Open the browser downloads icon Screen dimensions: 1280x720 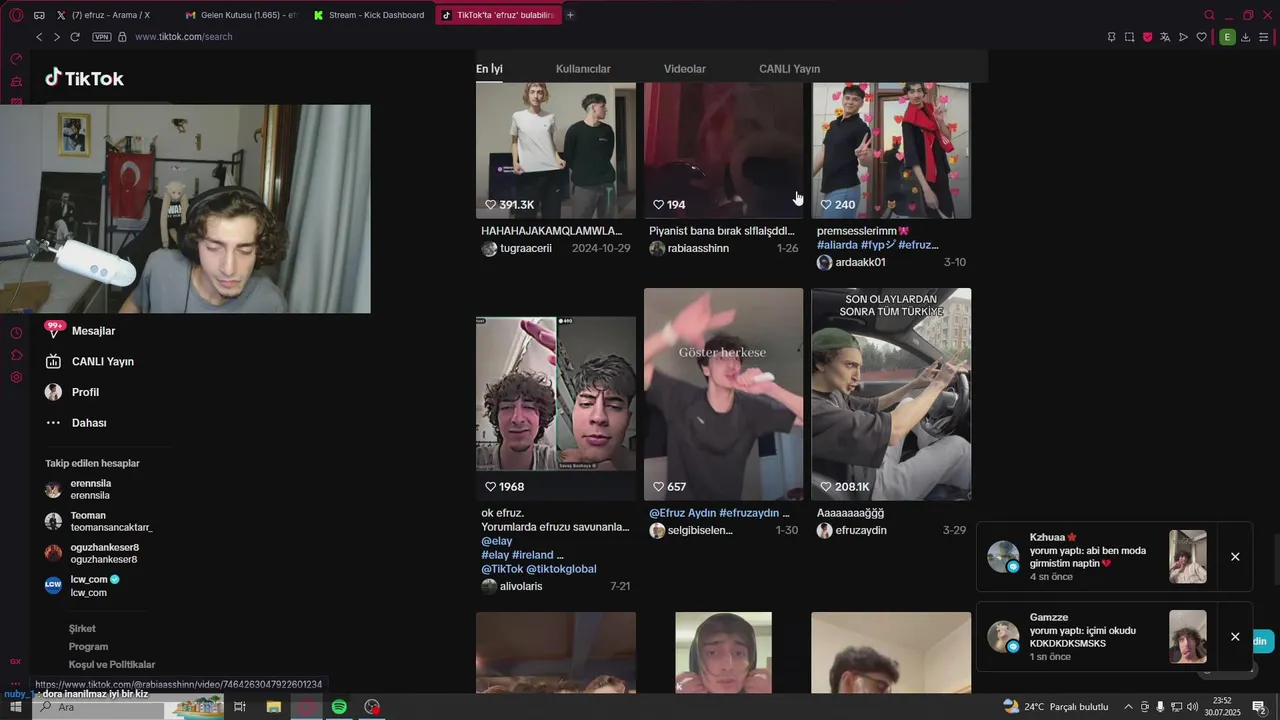tap(1246, 37)
